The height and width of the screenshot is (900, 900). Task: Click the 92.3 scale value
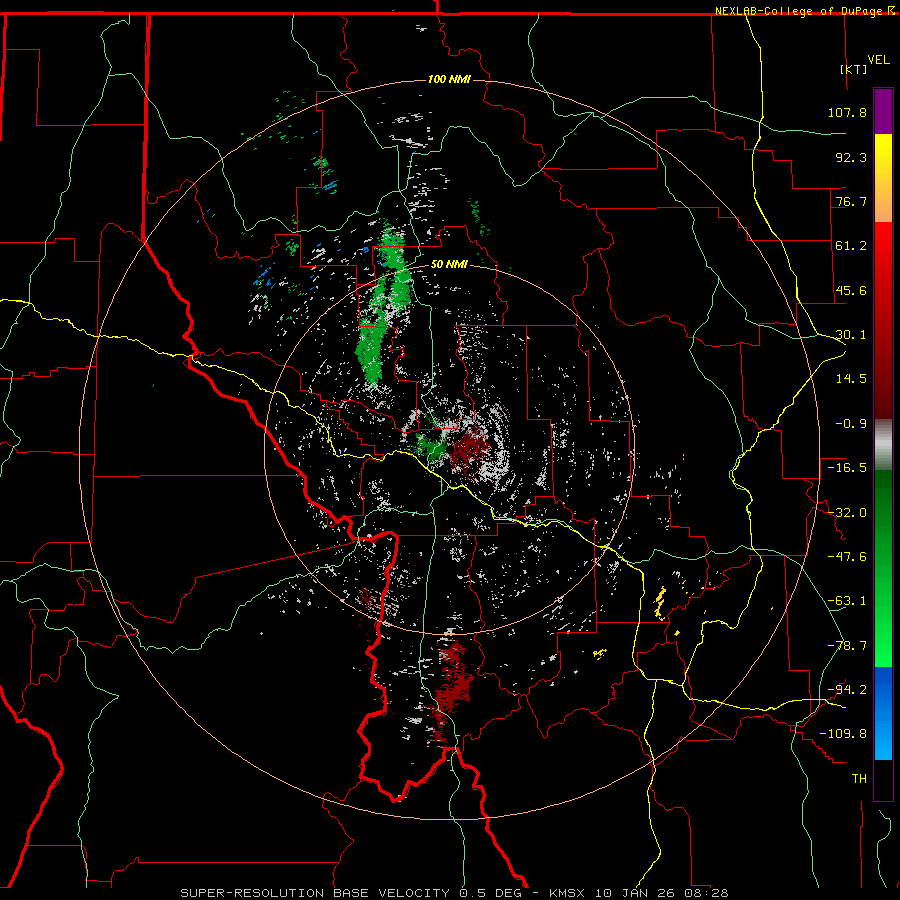tap(851, 157)
